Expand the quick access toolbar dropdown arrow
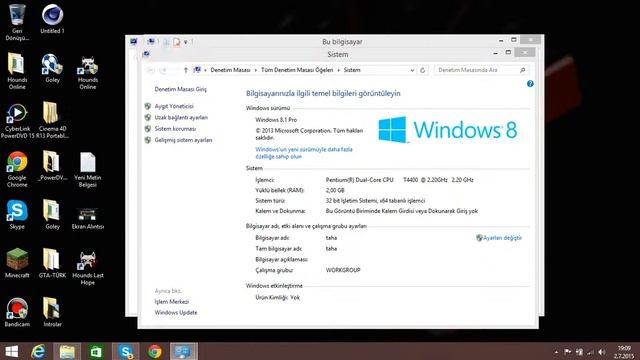Viewport: 640px width, 360px height. 185,42
